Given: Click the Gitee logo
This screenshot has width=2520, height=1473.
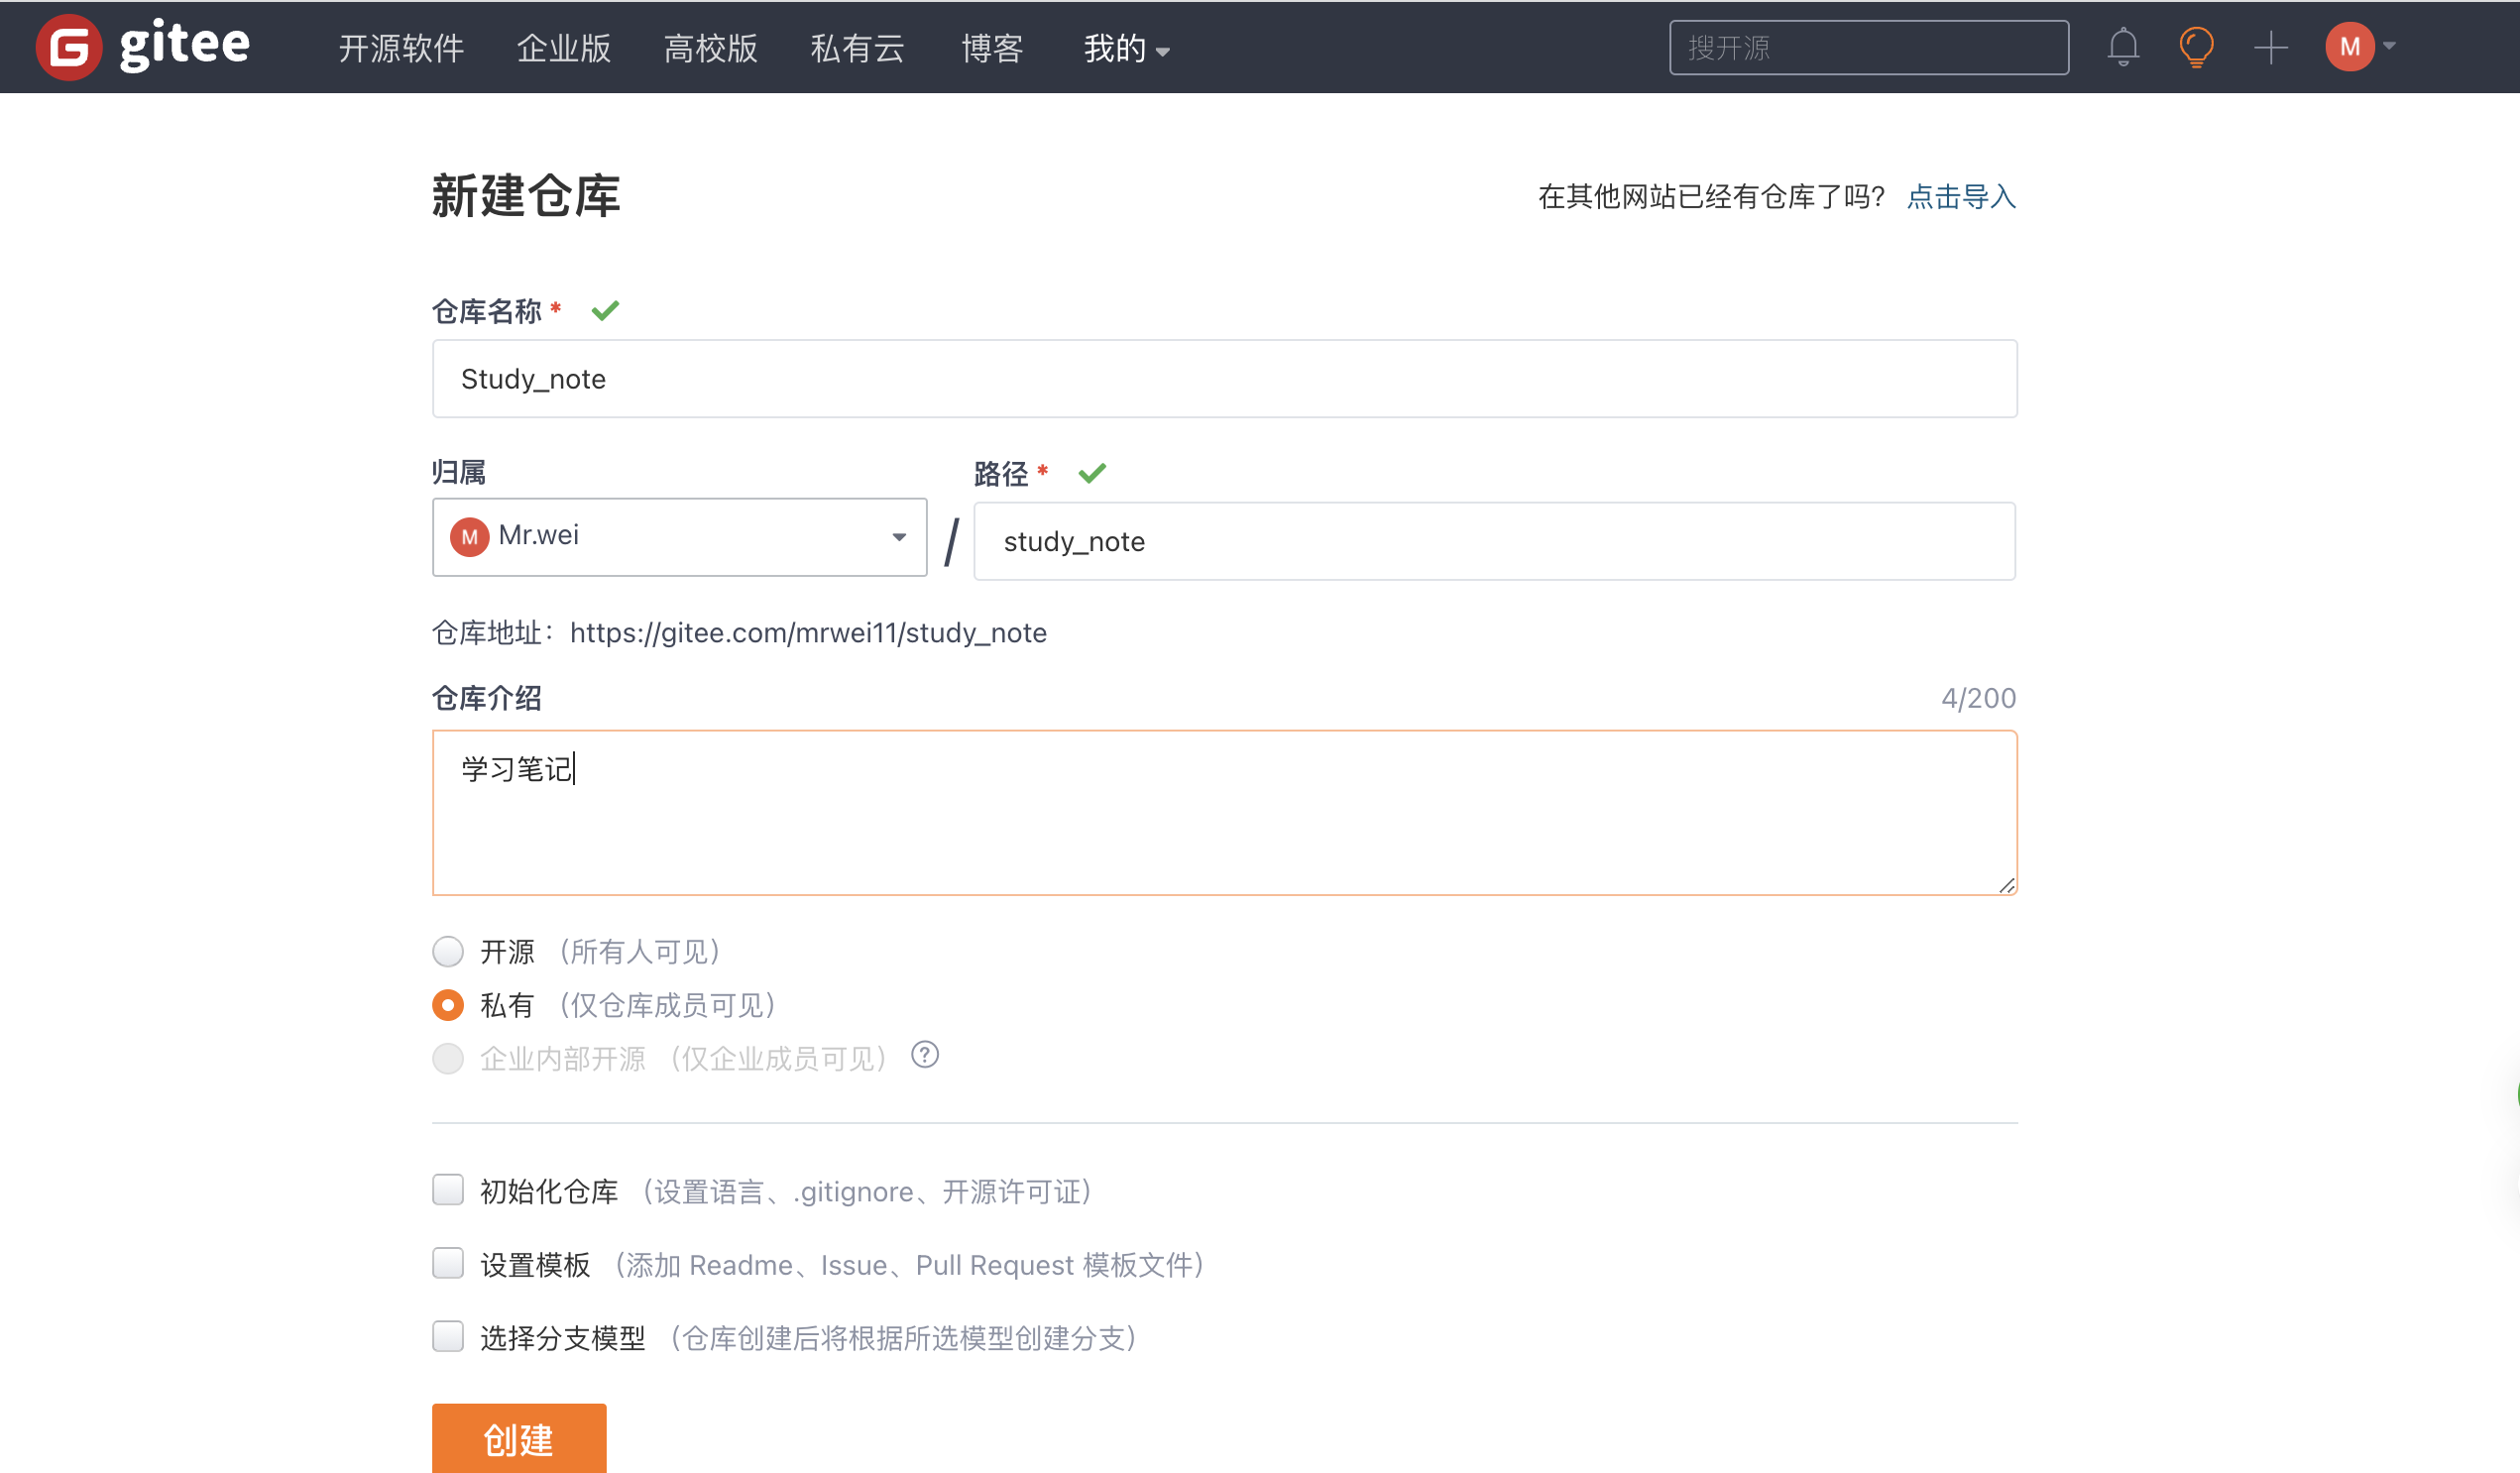Looking at the screenshot, I should tap(141, 46).
